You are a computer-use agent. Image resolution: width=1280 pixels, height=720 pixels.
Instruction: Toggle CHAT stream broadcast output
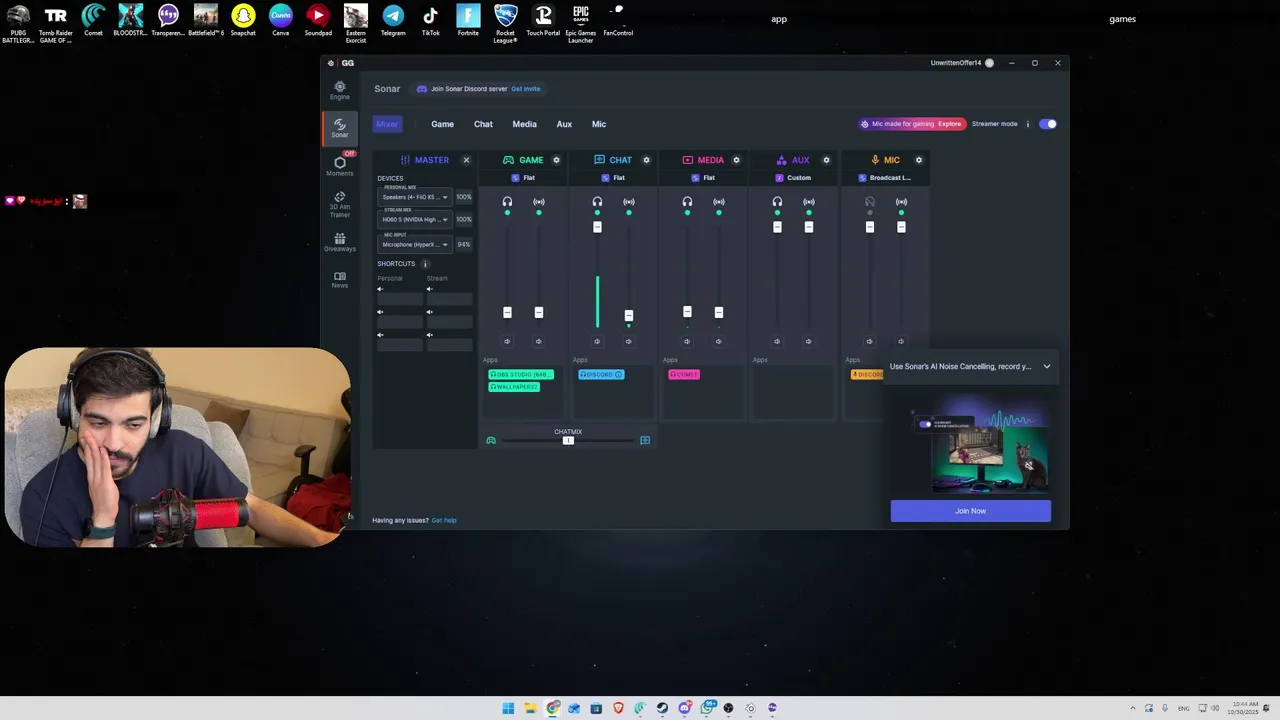click(x=628, y=202)
